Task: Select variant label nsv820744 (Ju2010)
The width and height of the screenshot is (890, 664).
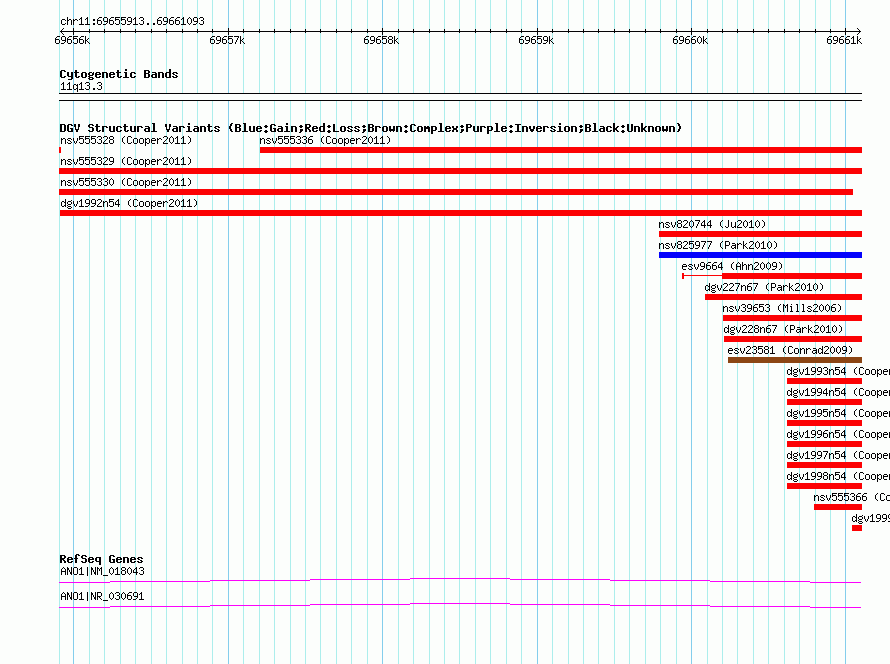Action: pyautogui.click(x=712, y=224)
